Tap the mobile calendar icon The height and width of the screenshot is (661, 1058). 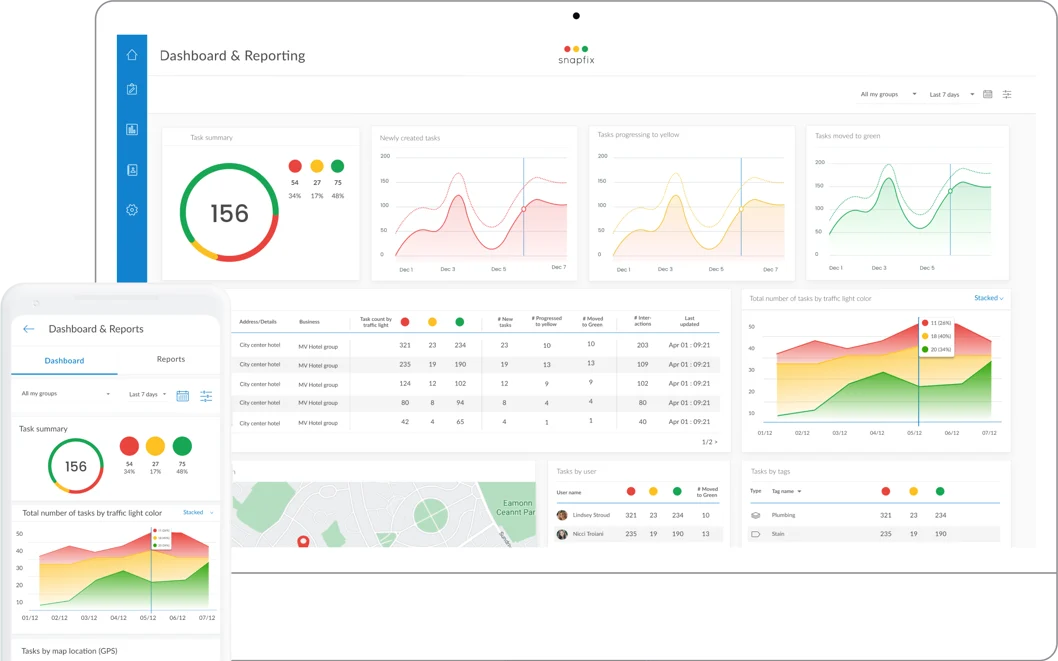pos(182,396)
